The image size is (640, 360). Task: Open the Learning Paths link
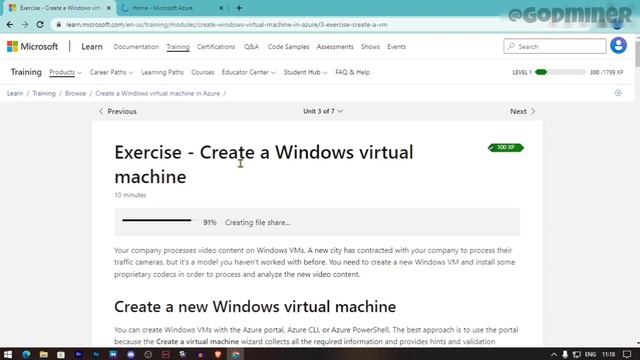(162, 72)
